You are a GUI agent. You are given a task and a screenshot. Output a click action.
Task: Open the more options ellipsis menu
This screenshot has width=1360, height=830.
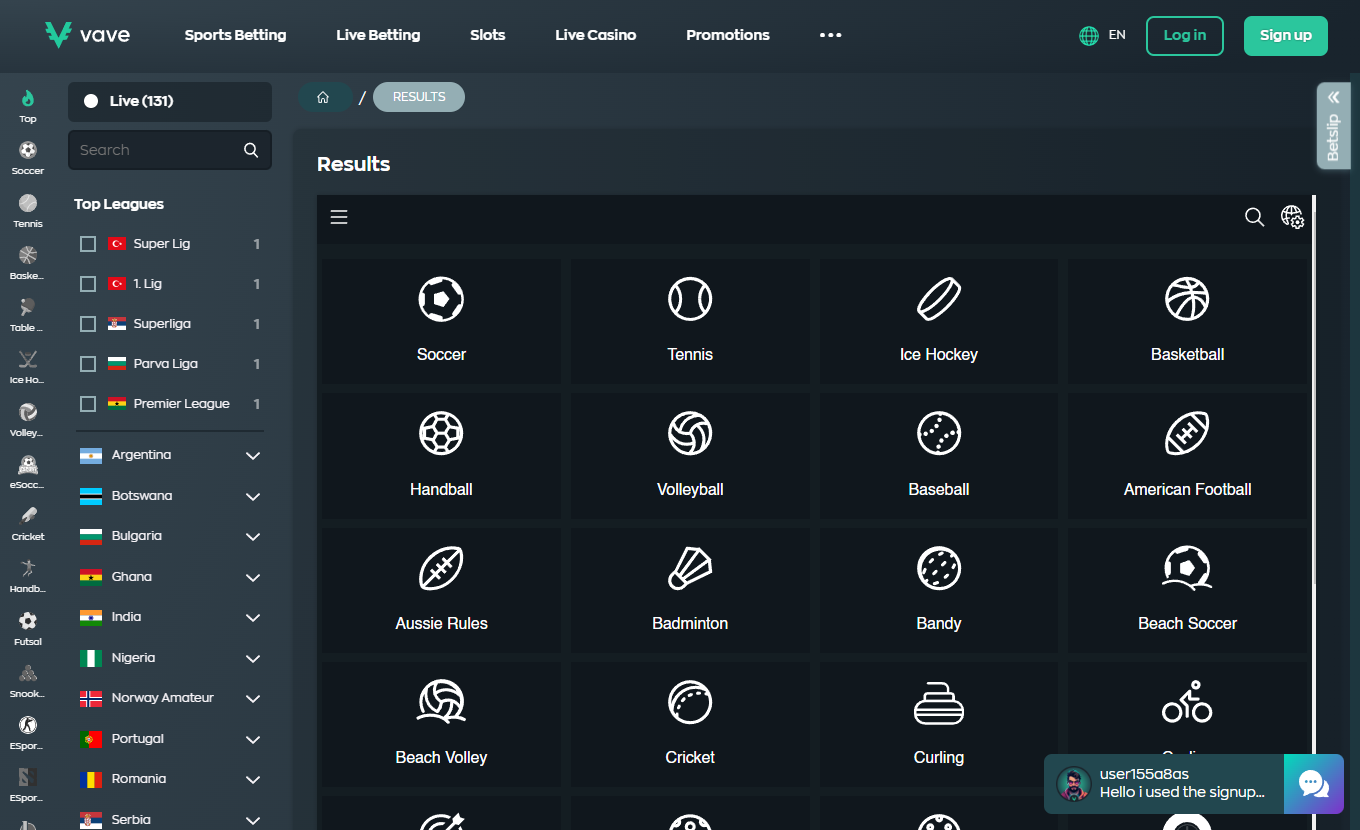tap(831, 35)
